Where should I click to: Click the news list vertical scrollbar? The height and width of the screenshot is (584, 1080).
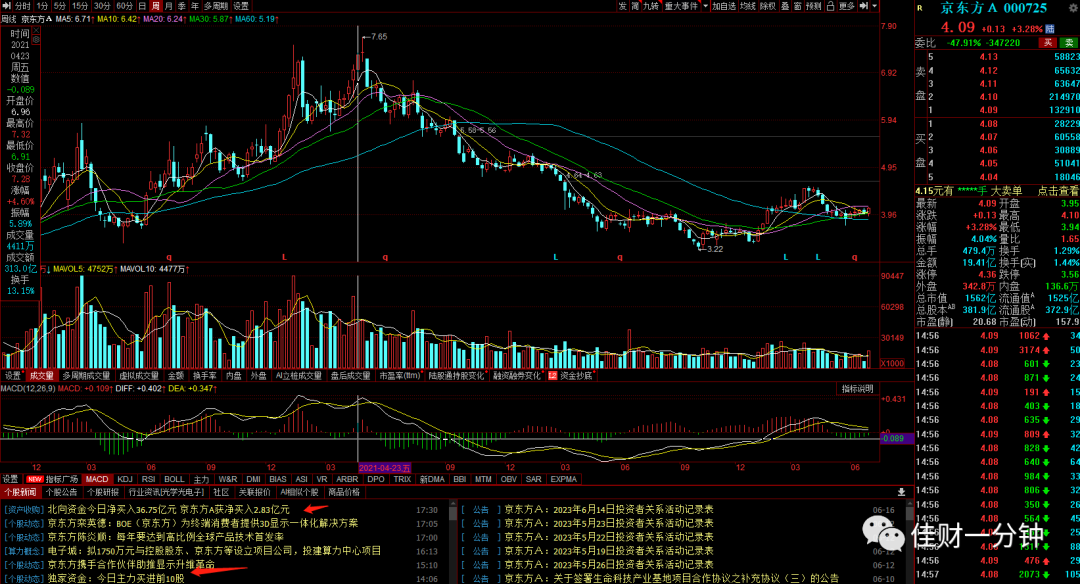coord(453,541)
